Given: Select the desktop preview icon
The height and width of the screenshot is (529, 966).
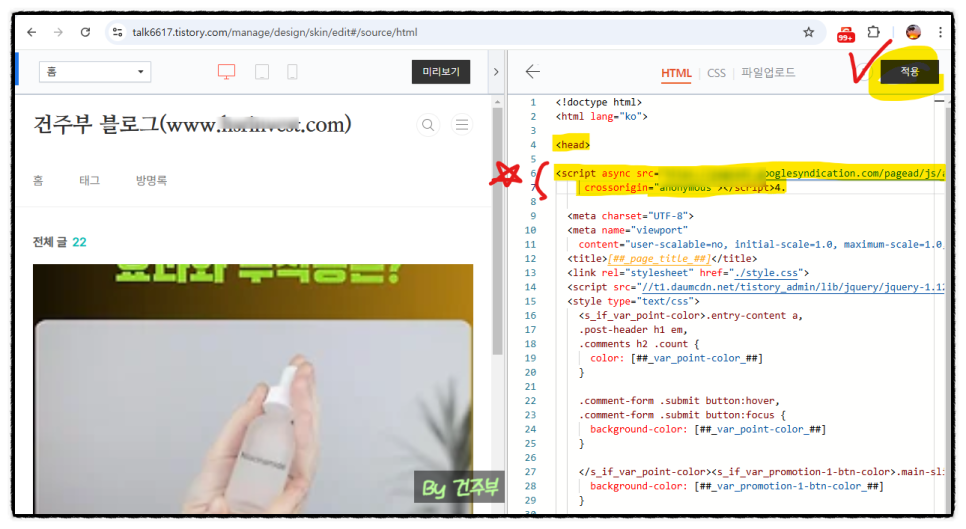Looking at the screenshot, I should coord(227,72).
